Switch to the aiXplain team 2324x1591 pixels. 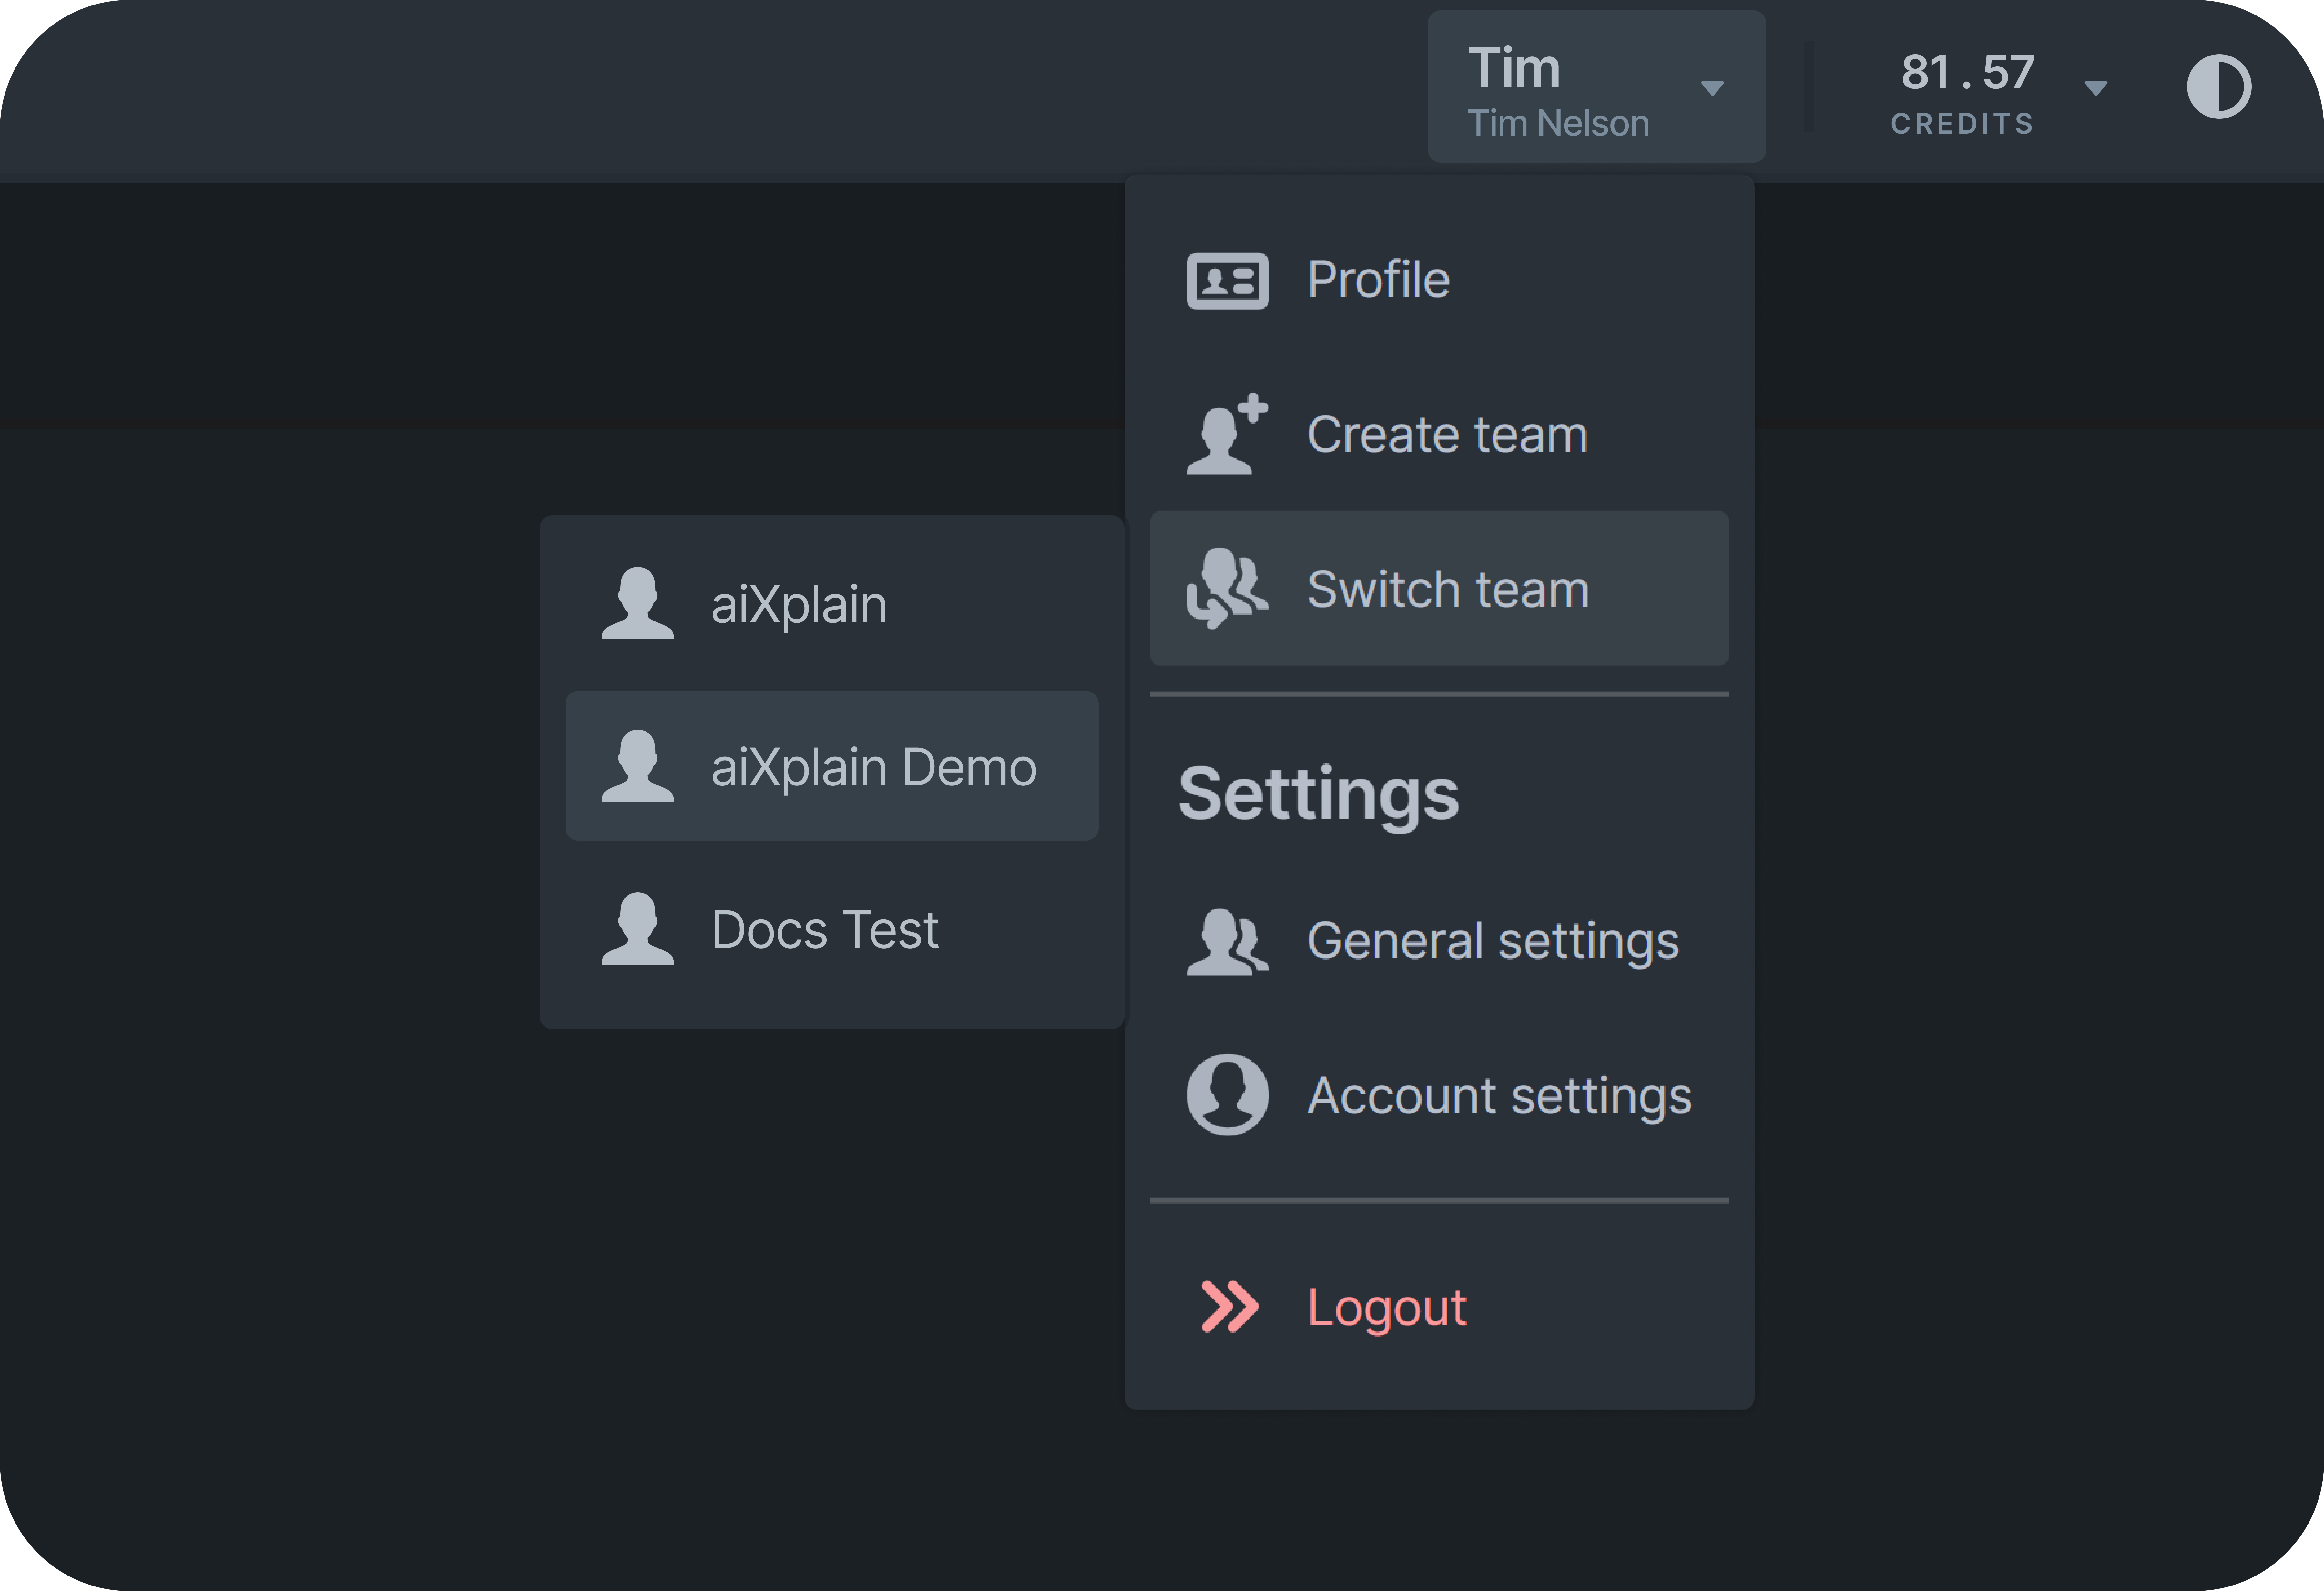(x=832, y=604)
